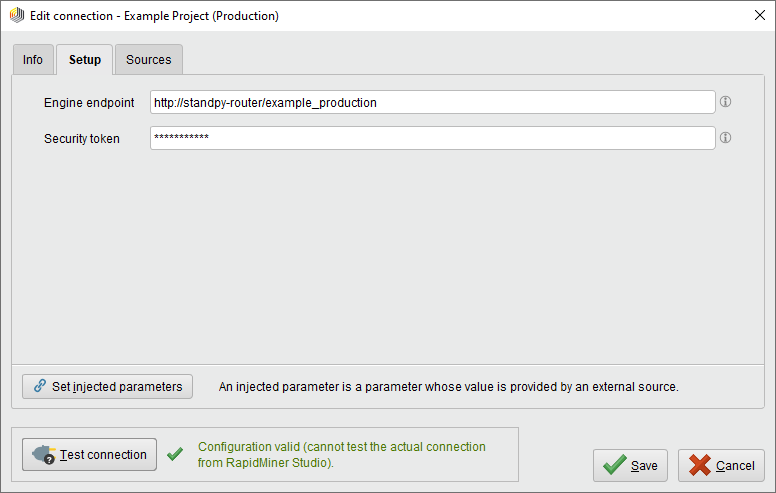This screenshot has width=776, height=493.
Task: Click chain-link icon on injected parameters button
Action: pyautogui.click(x=40, y=386)
